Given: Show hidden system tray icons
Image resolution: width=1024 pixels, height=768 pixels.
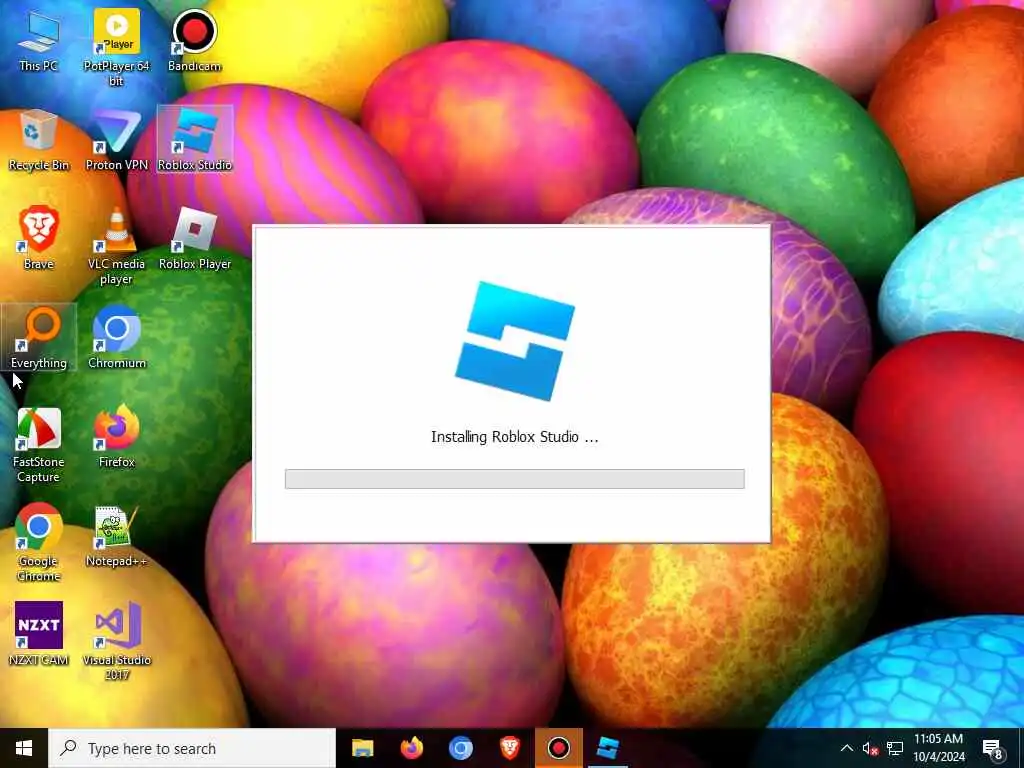Looking at the screenshot, I should (846, 748).
